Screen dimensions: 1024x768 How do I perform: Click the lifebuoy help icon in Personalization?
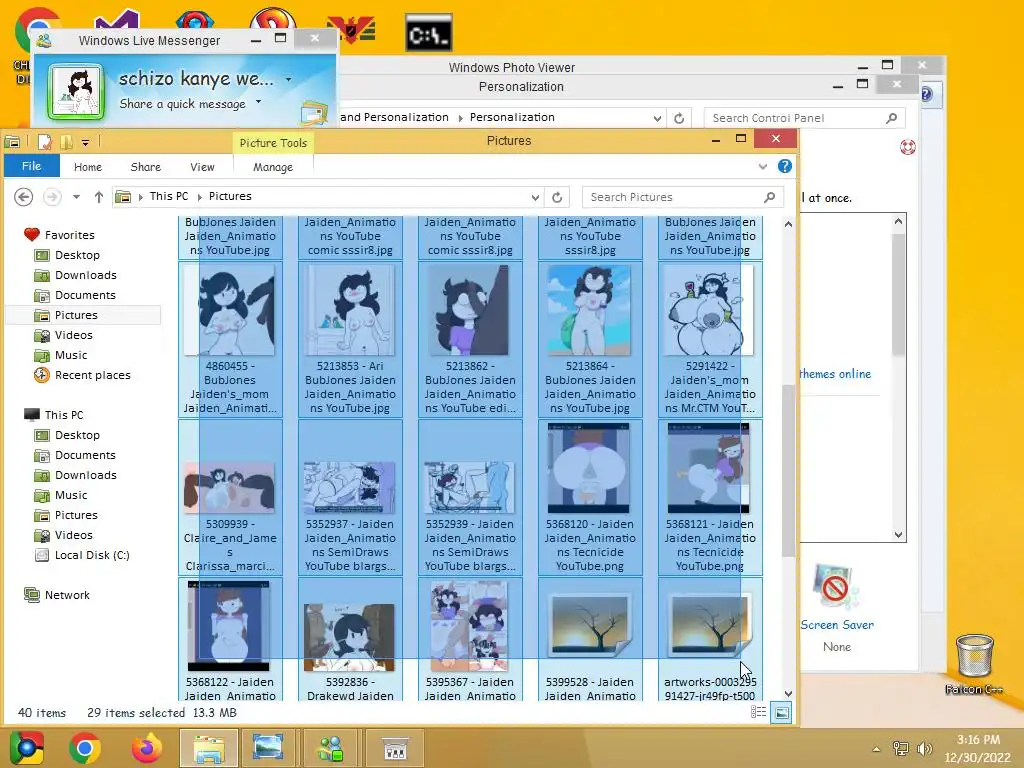point(908,147)
